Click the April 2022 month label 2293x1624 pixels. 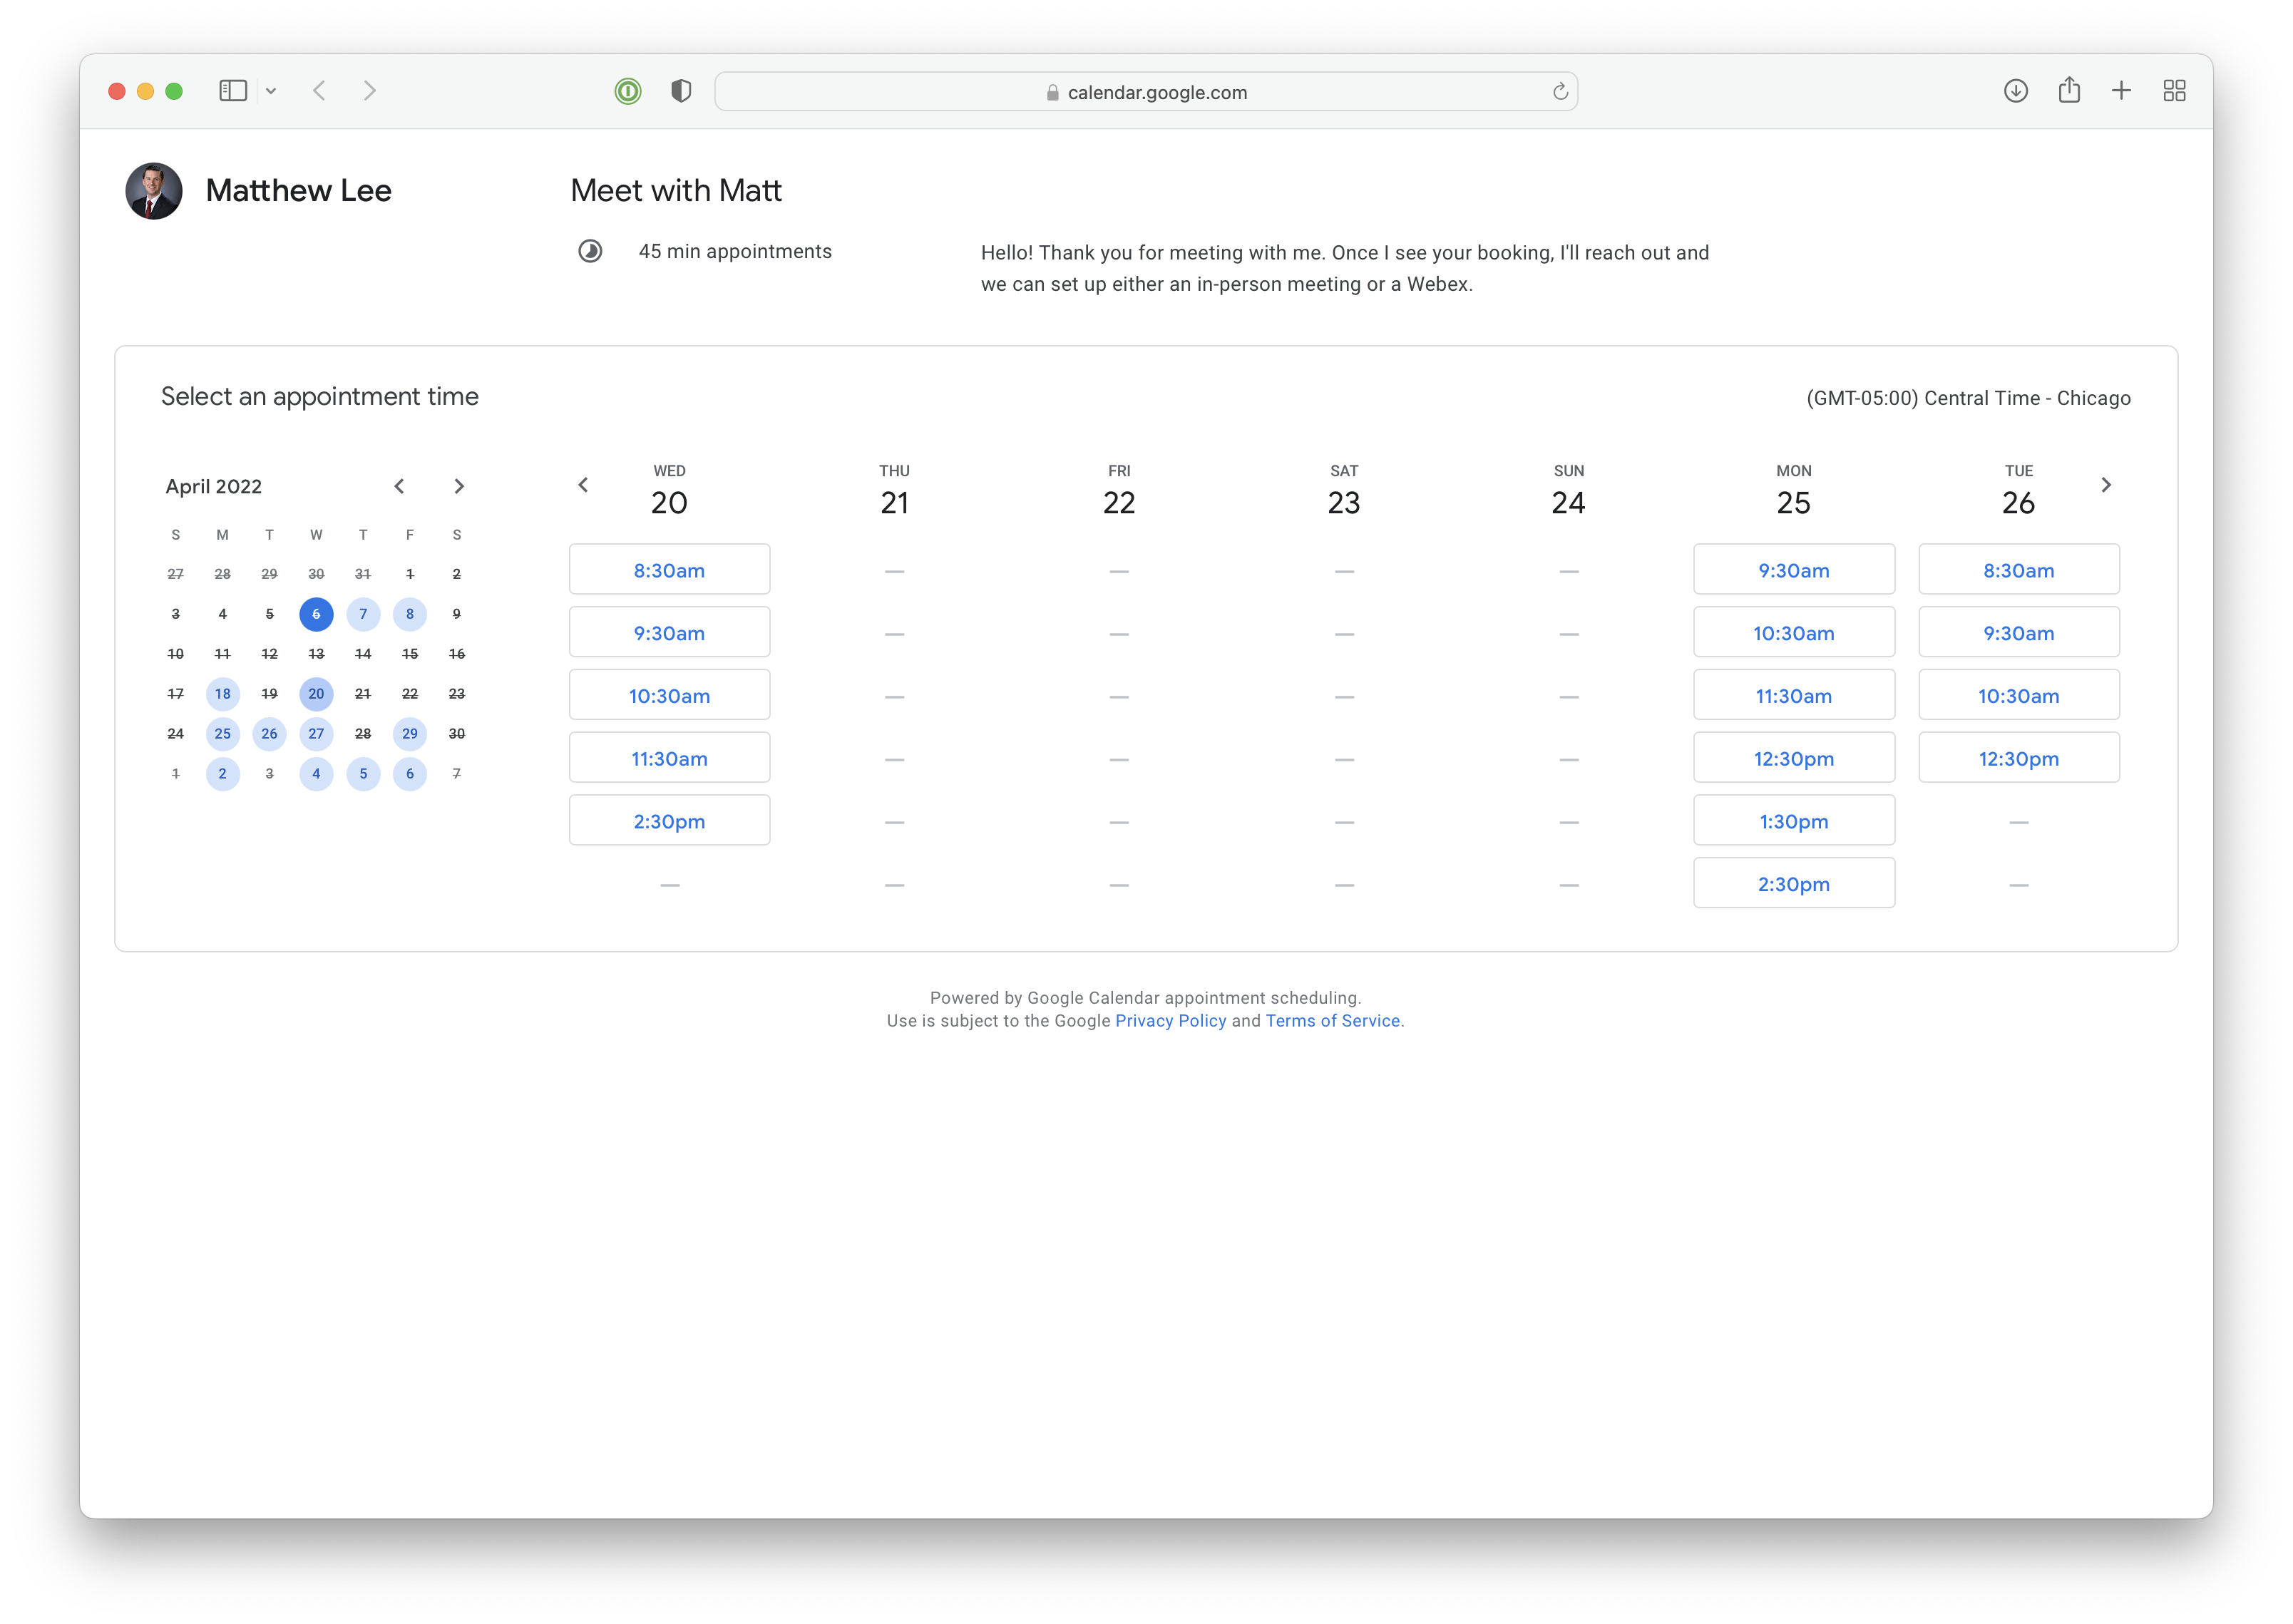point(214,487)
